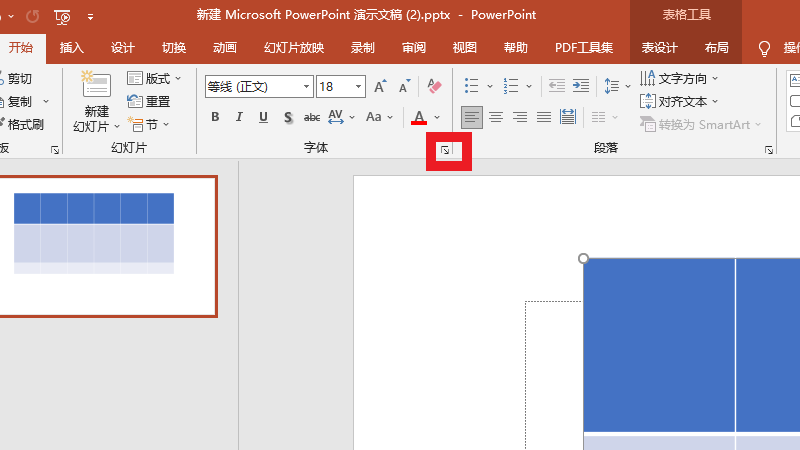This screenshot has width=800, height=450.
Task: Center align the text
Action: pyautogui.click(x=495, y=117)
